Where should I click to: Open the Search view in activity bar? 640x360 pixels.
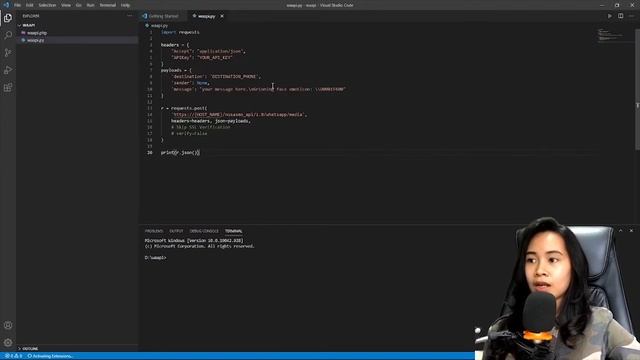pos(8,35)
